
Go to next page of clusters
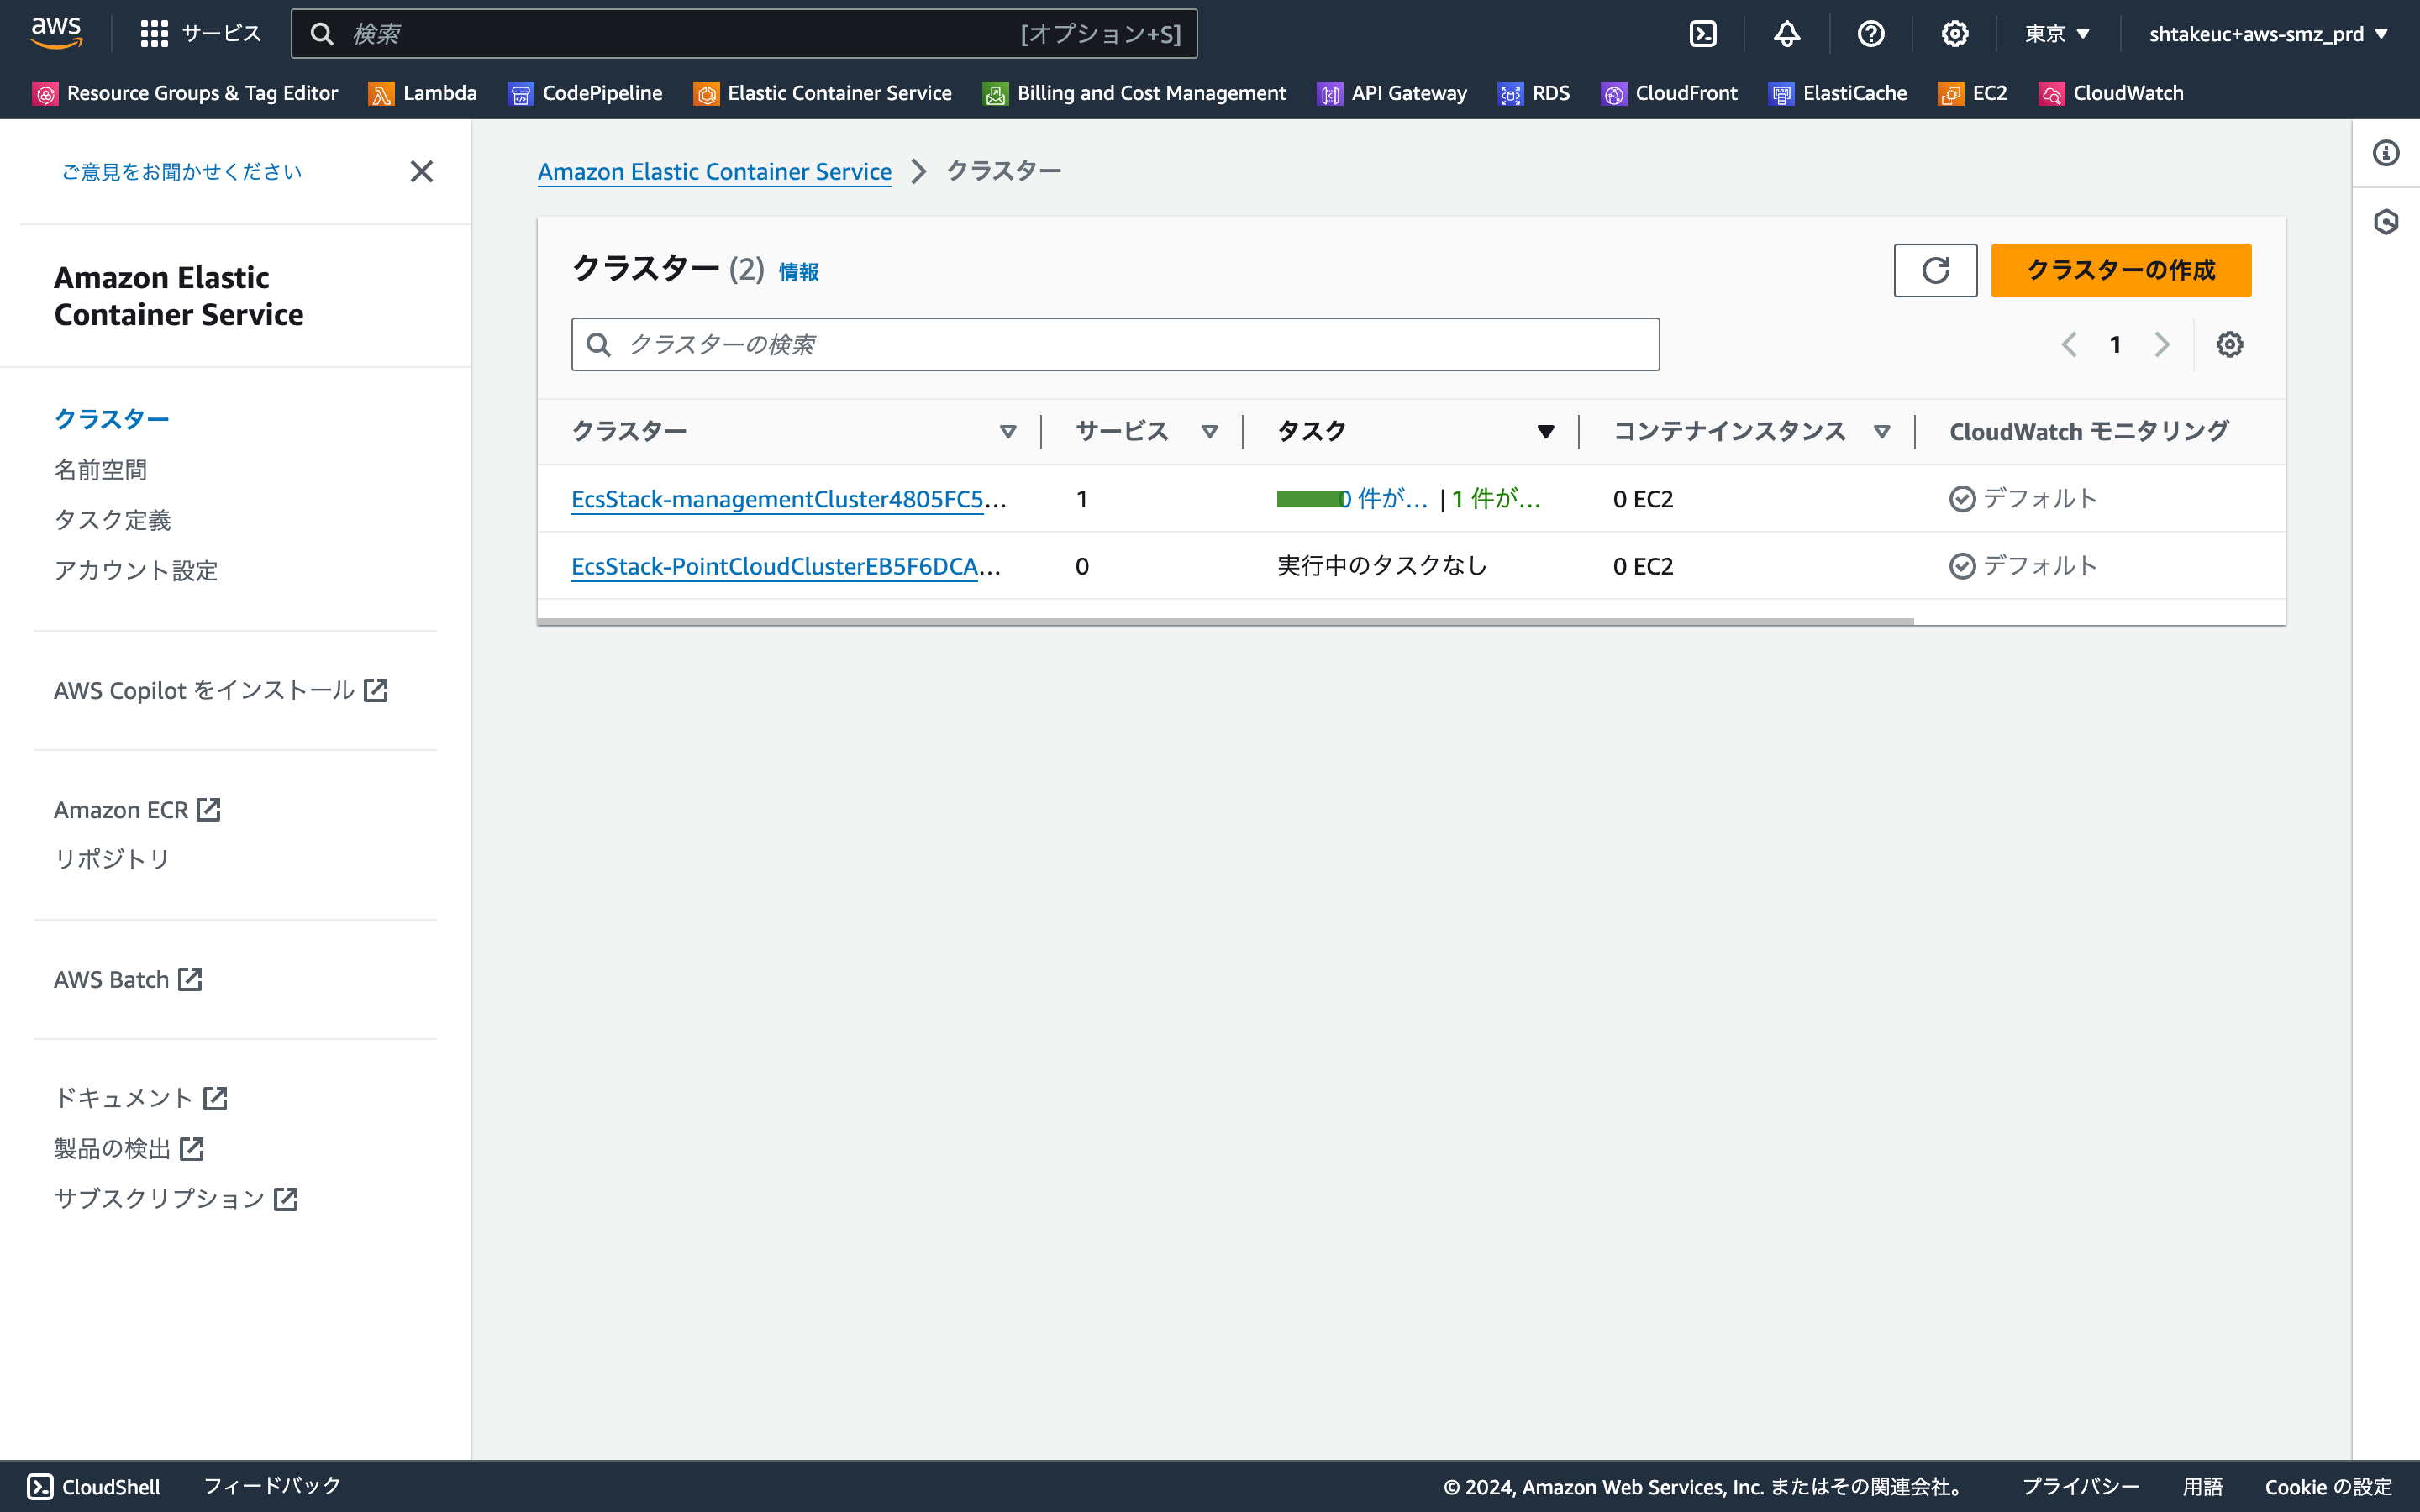[2162, 345]
